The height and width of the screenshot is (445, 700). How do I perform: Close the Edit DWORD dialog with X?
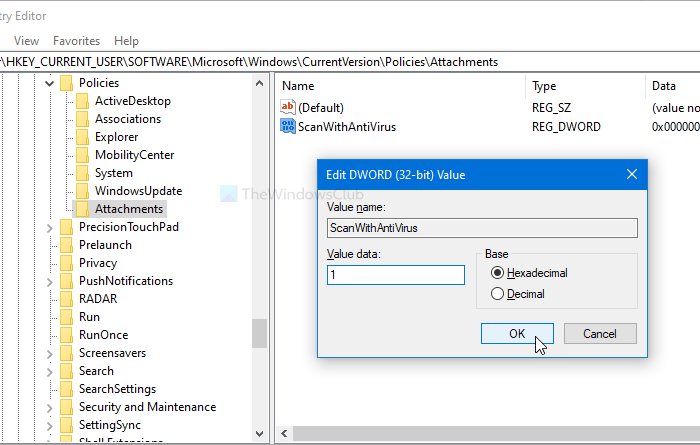coord(632,175)
